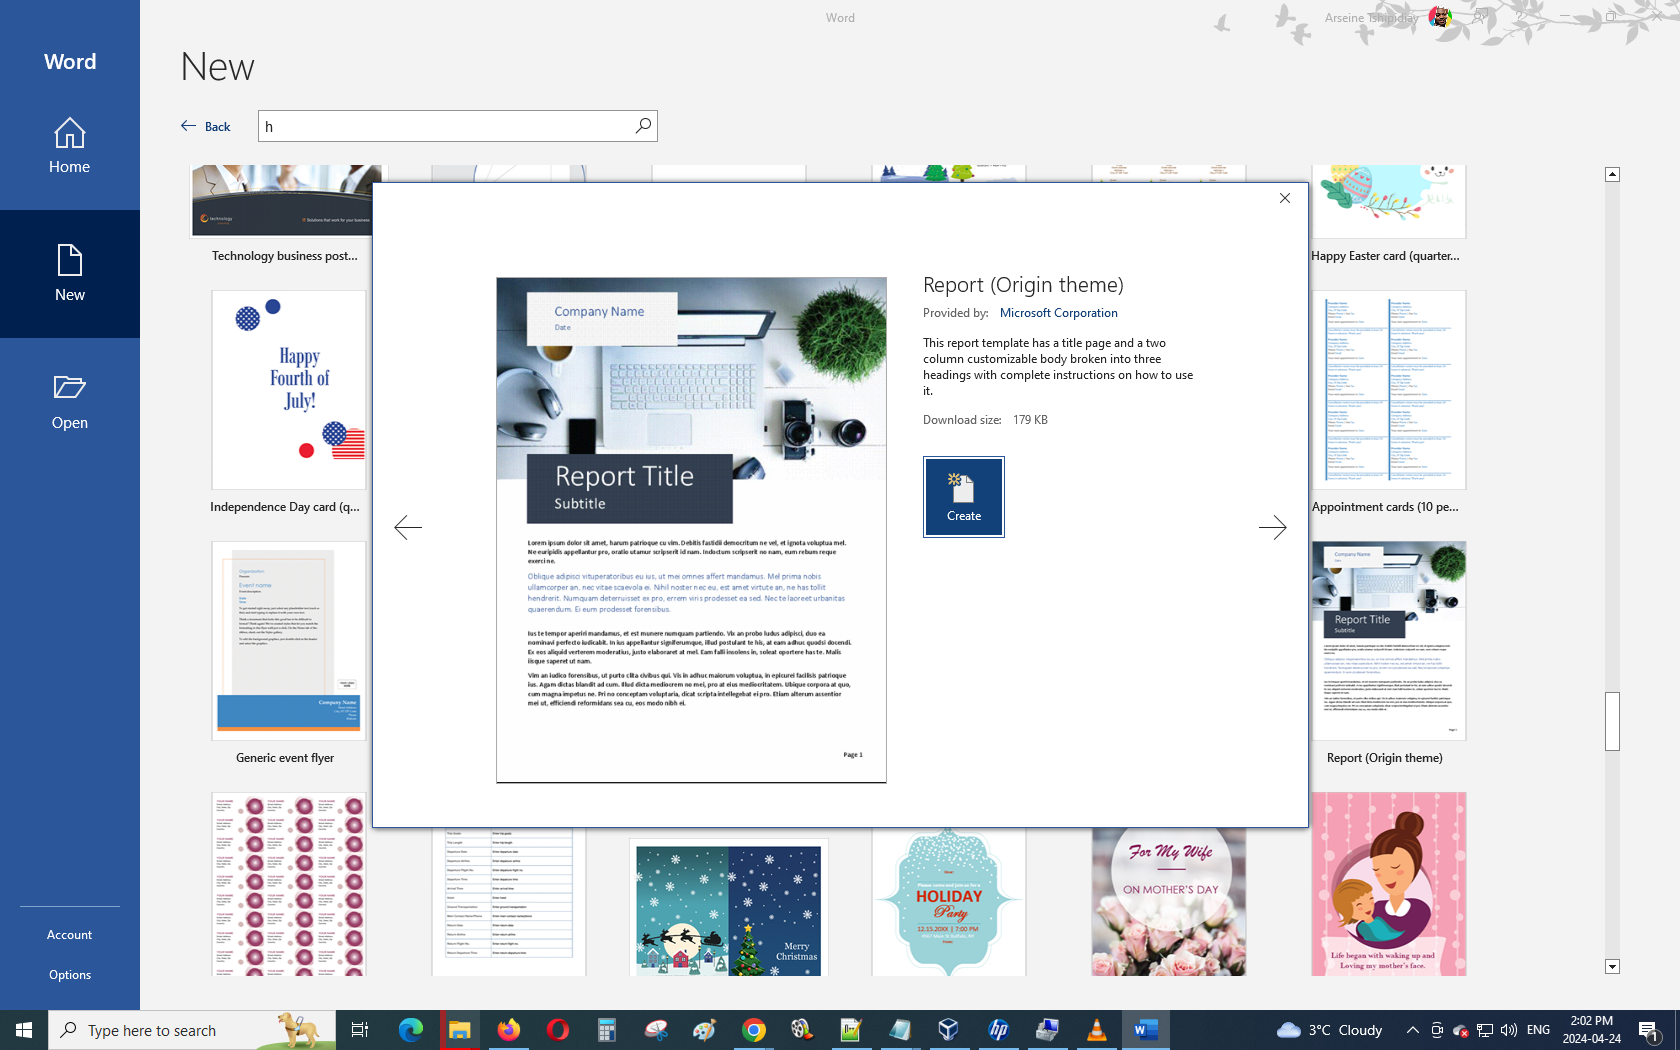Select the Generic event flyer template
This screenshot has width=1680, height=1050.
(x=288, y=641)
